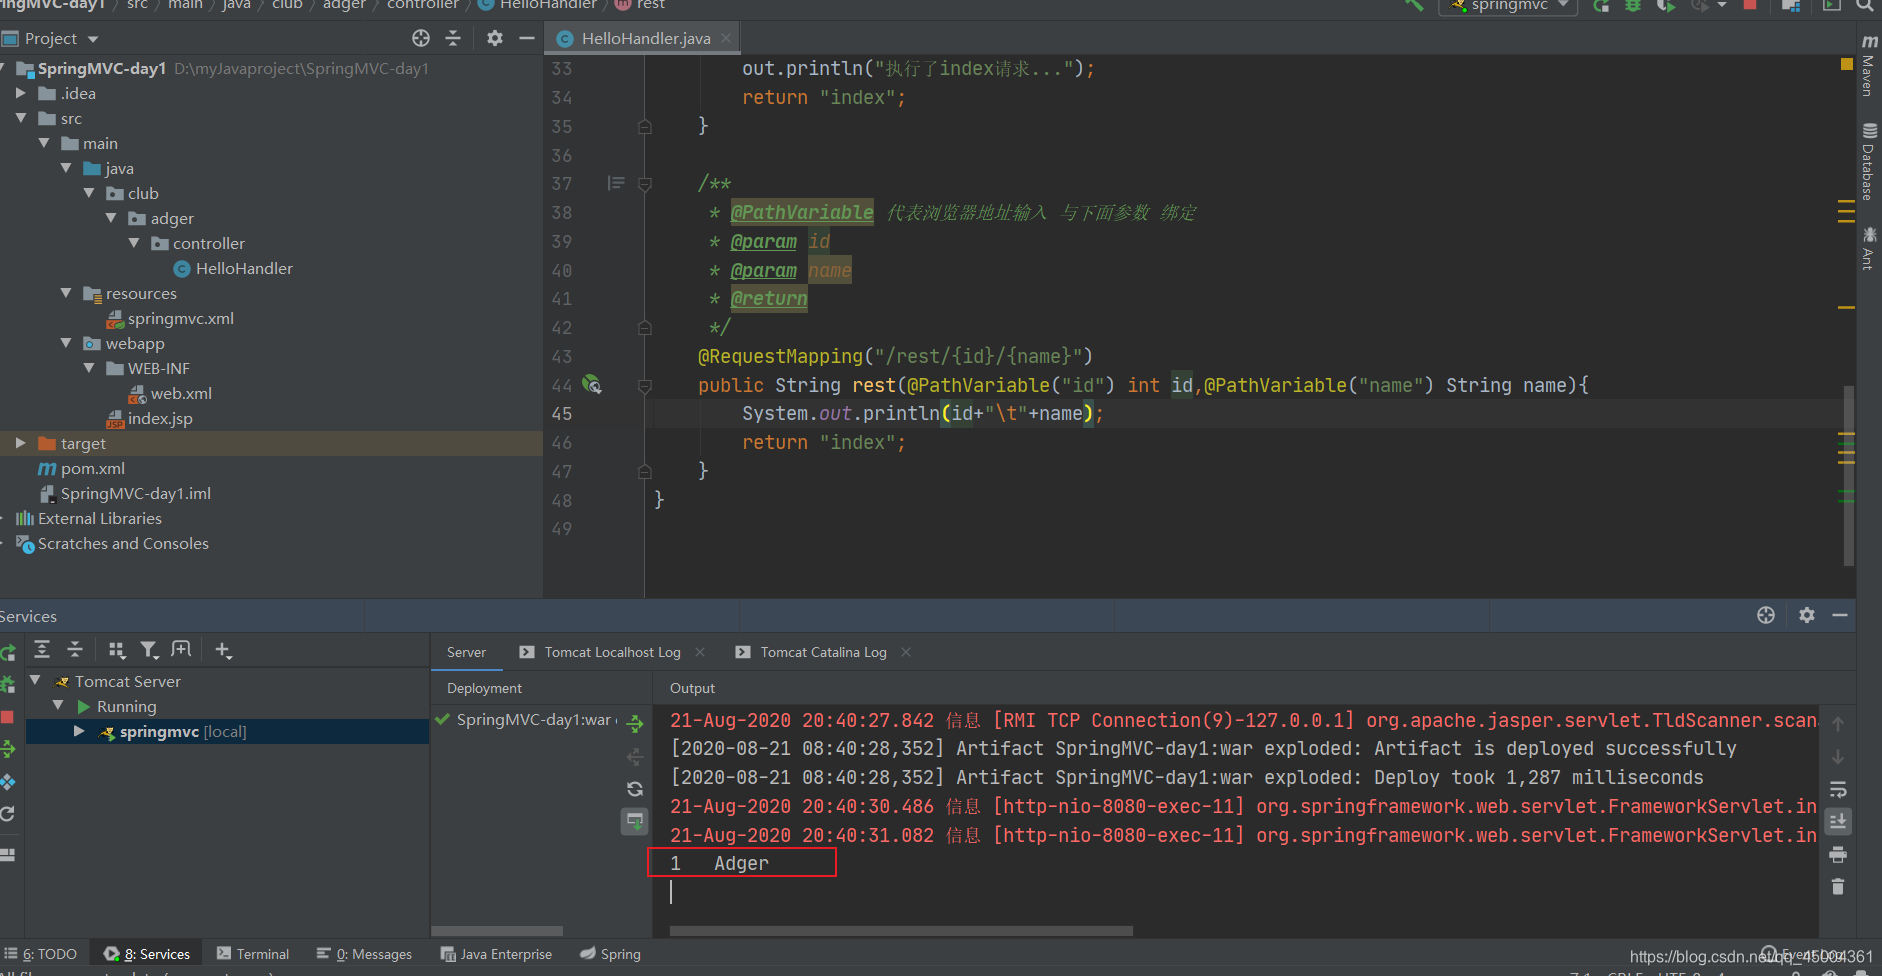The height and width of the screenshot is (976, 1882).
Task: Click the Services globe view-mode icon
Action: click(1766, 615)
